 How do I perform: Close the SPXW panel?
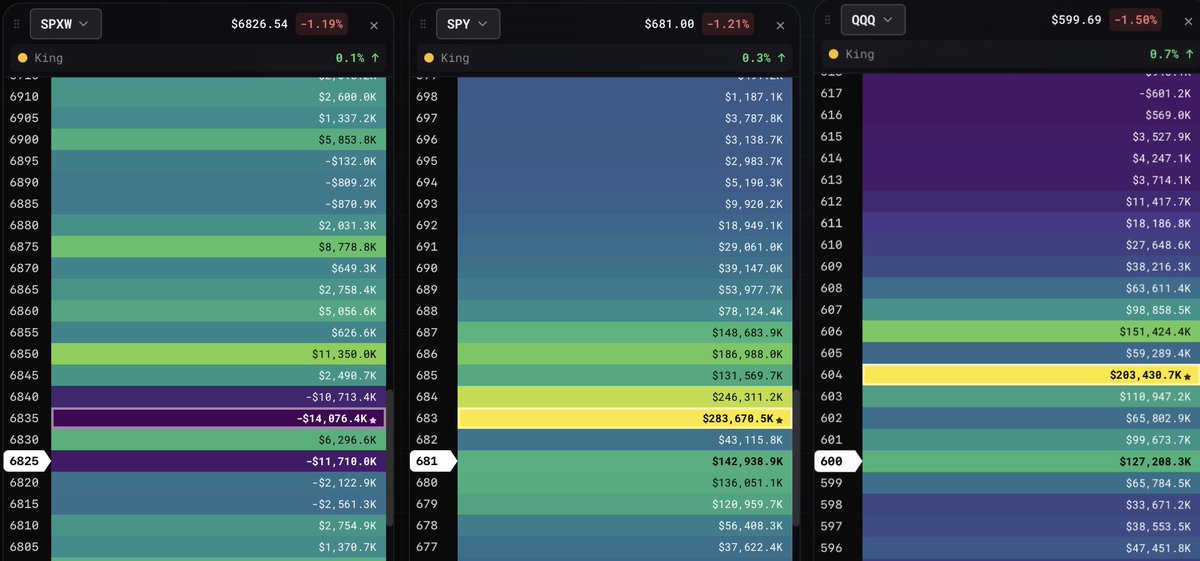(x=374, y=24)
